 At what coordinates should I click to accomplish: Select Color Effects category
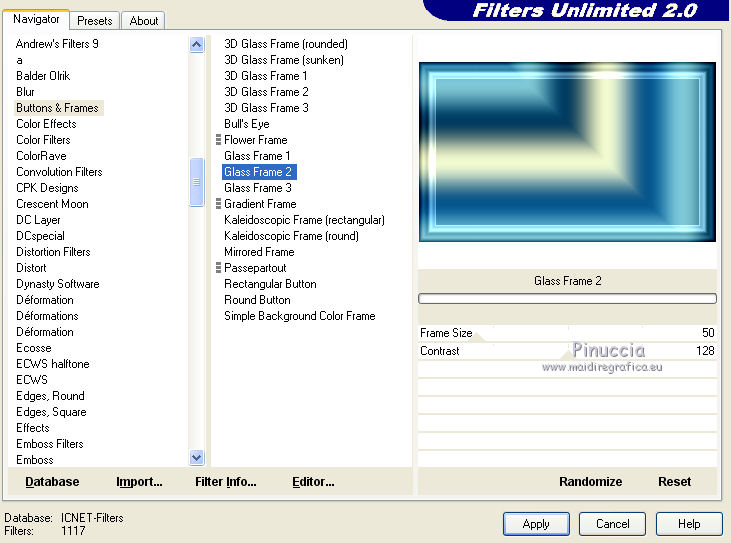click(x=46, y=124)
